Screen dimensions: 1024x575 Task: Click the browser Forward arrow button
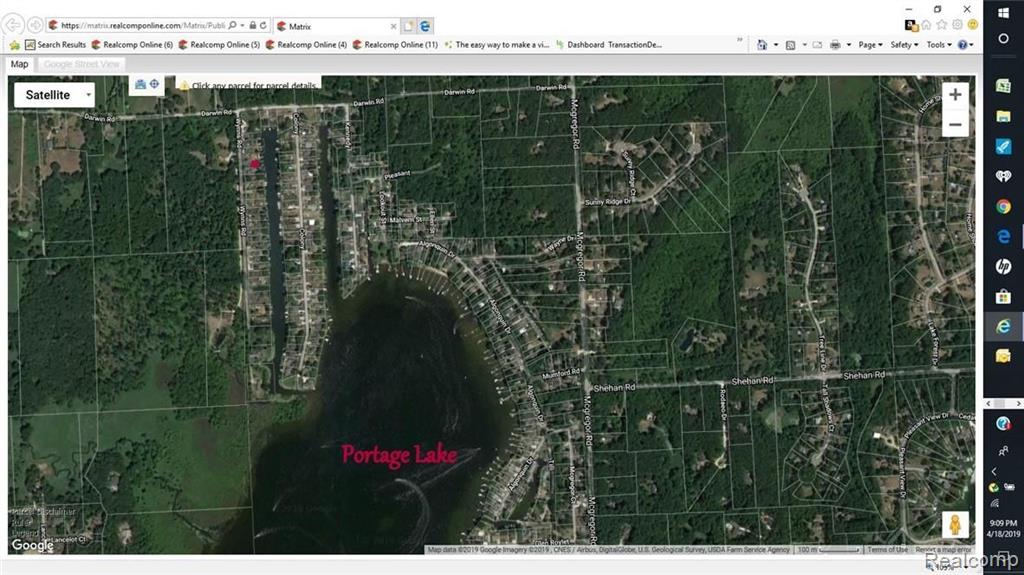(x=35, y=25)
